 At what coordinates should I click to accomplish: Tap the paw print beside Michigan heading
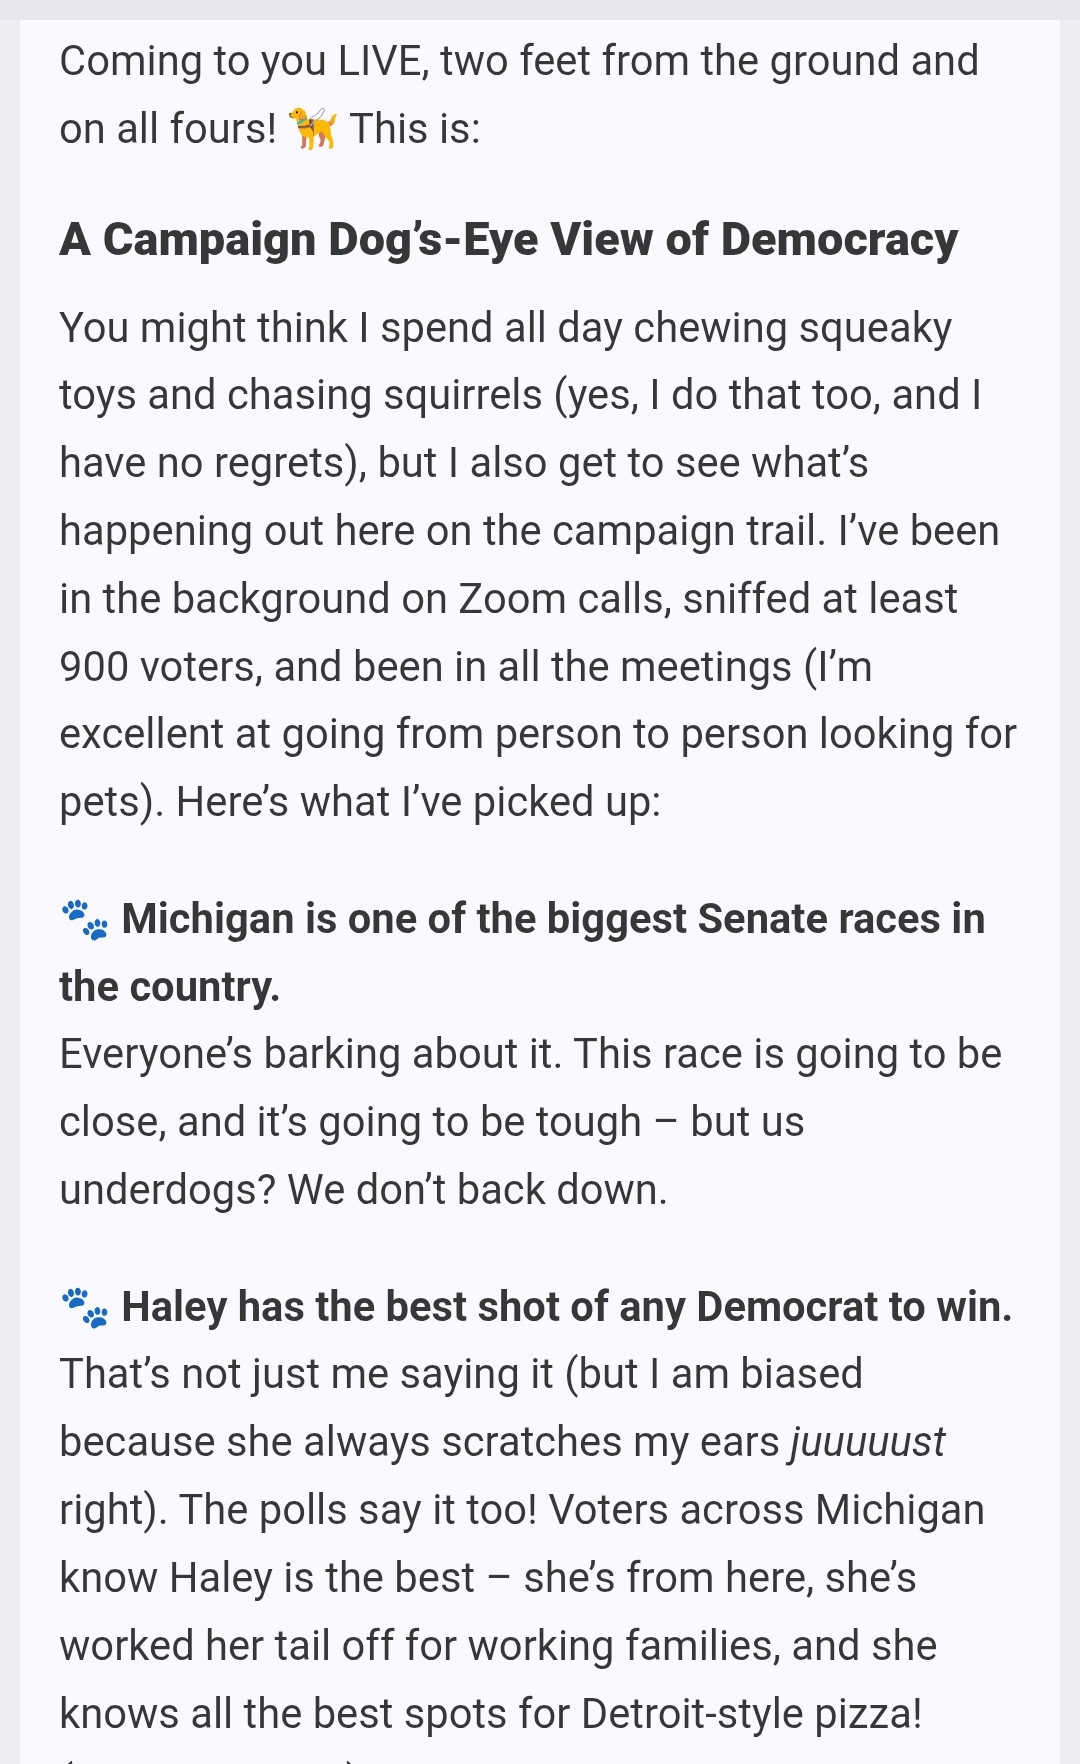pos(85,919)
